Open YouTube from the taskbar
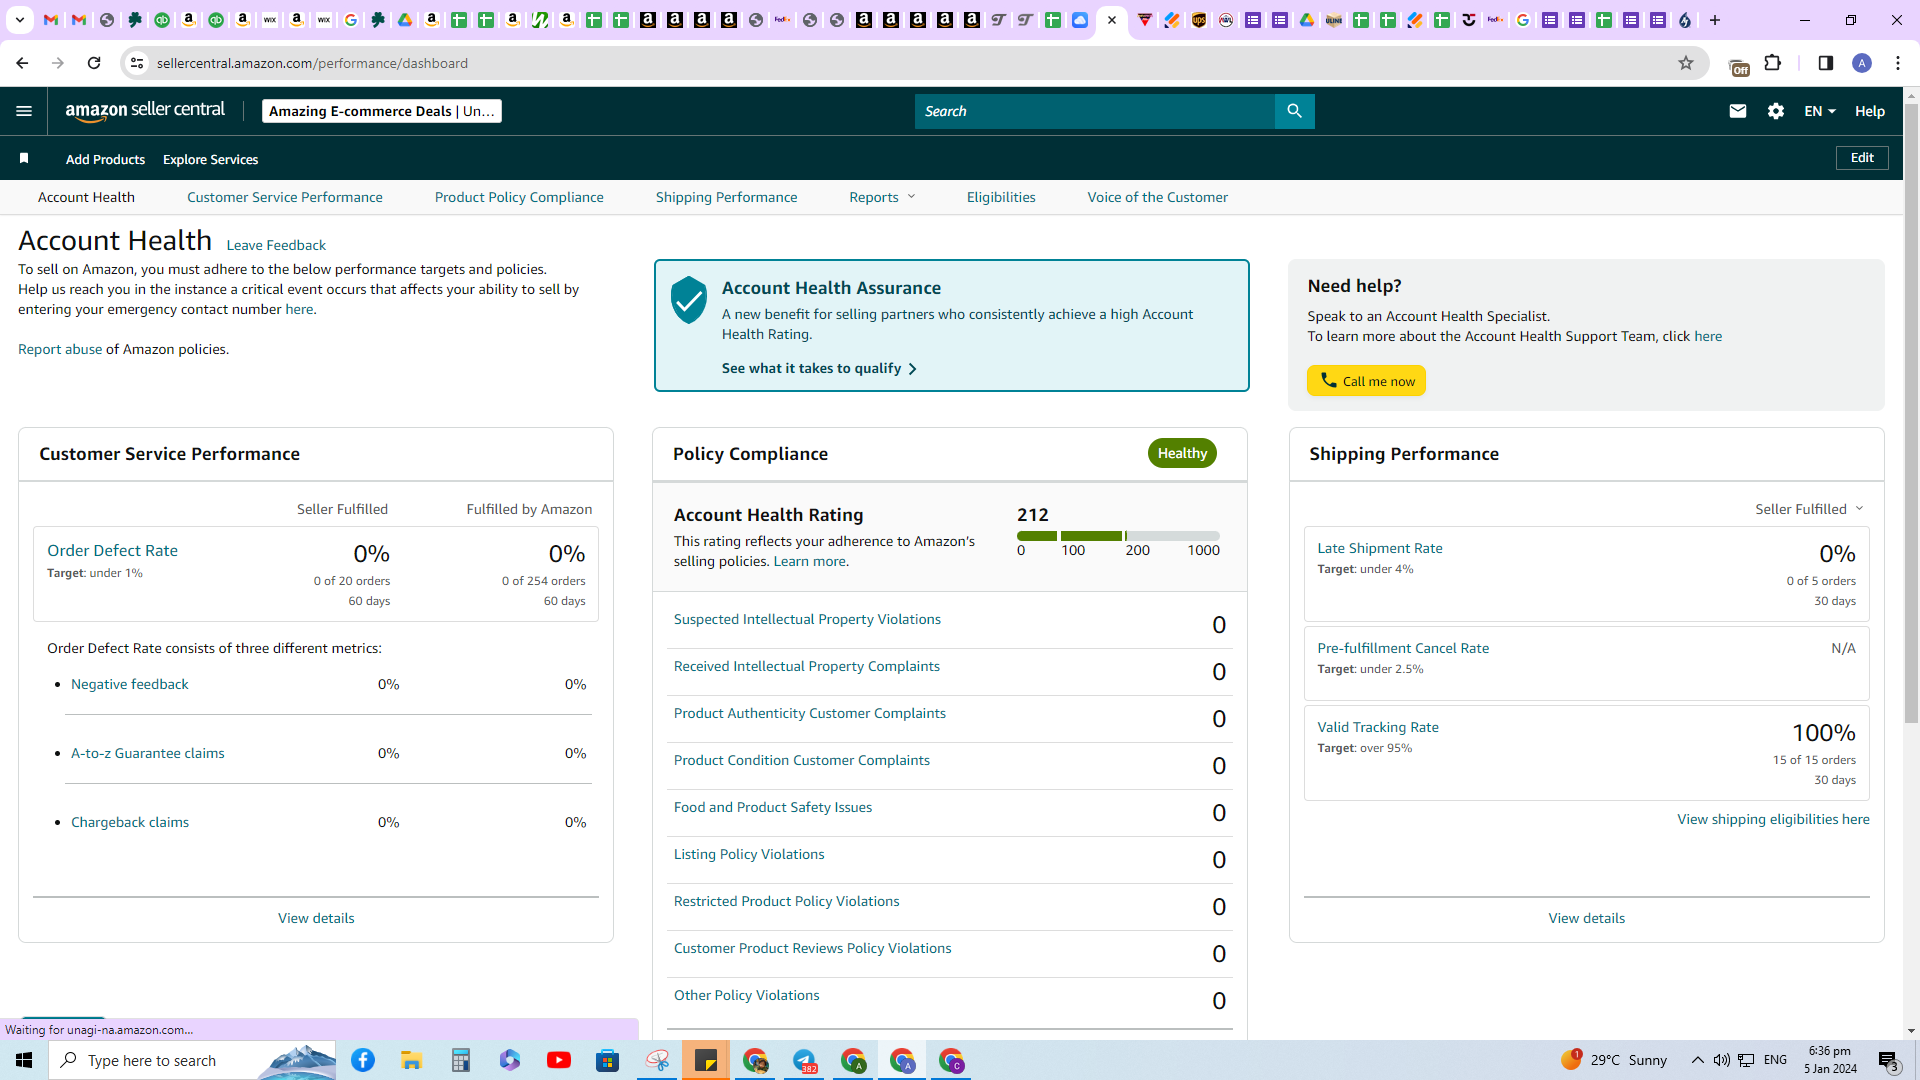1920x1080 pixels. coord(559,1060)
